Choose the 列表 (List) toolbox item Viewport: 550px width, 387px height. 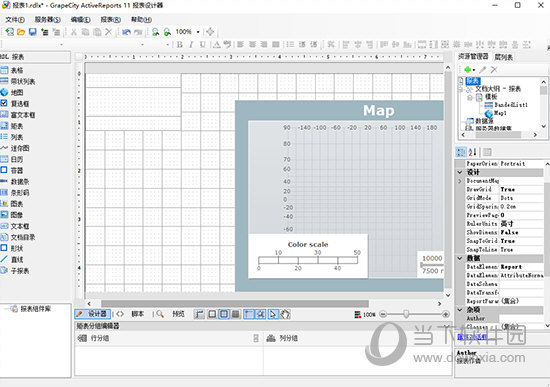(12, 137)
